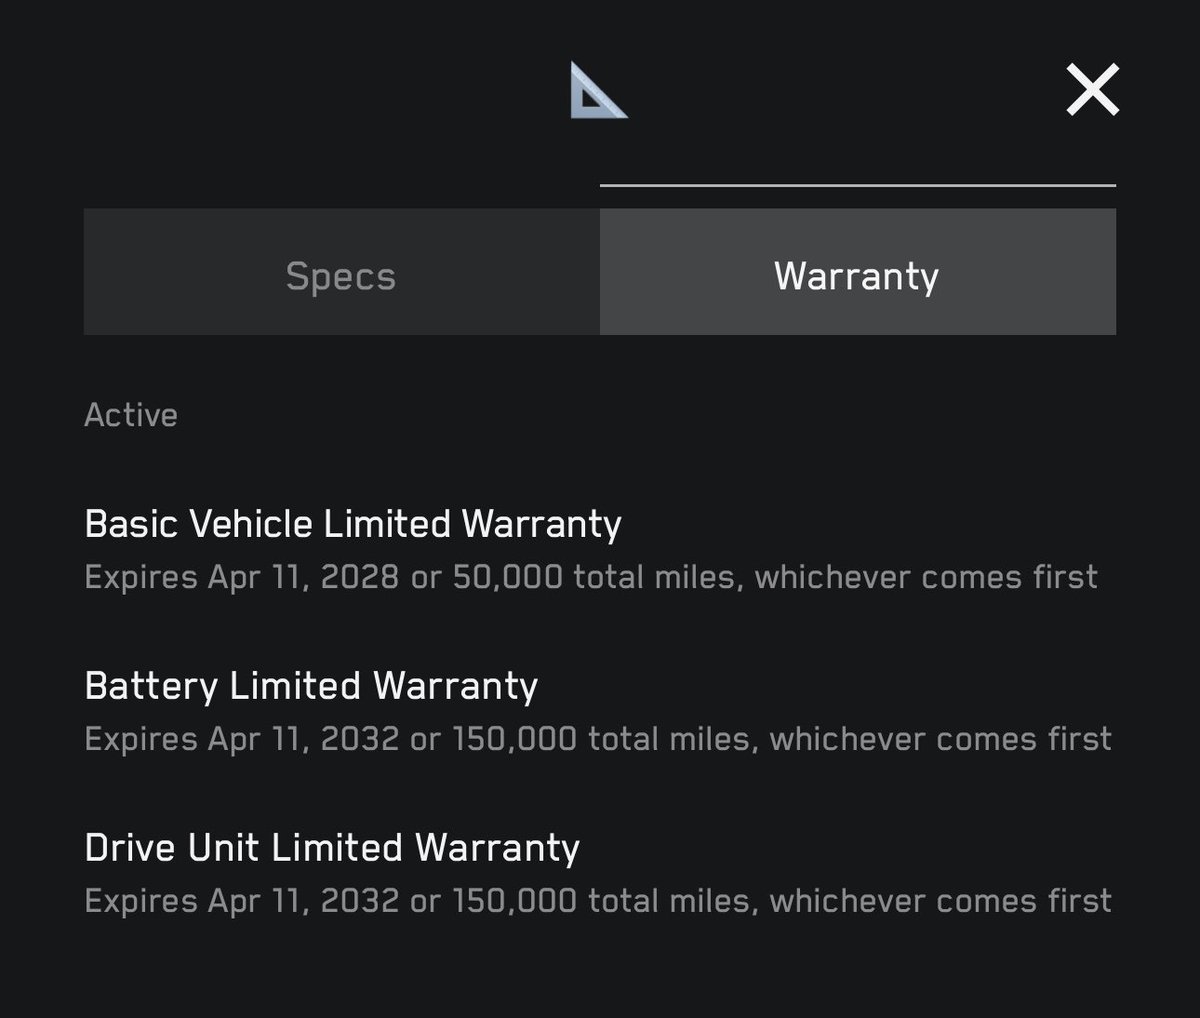Click the Drive Unit Apr 11, 2032 date
This screenshot has height=1018, width=1200.
coord(303,901)
